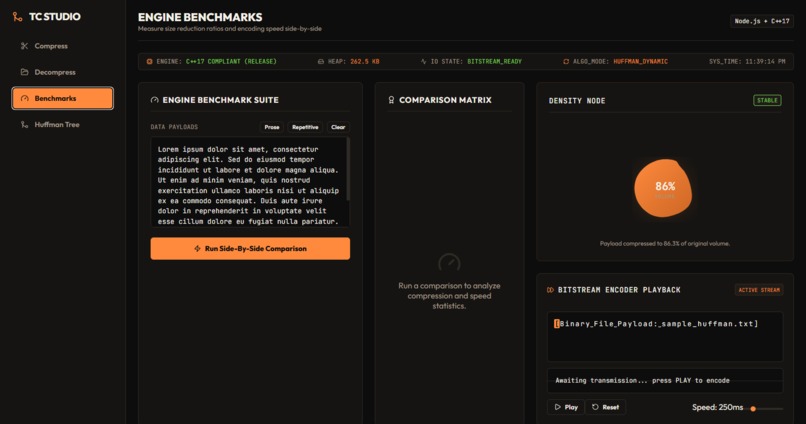The width and height of the screenshot is (806, 424).
Task: Click the SYS_TIME clock reading
Action: [747, 61]
